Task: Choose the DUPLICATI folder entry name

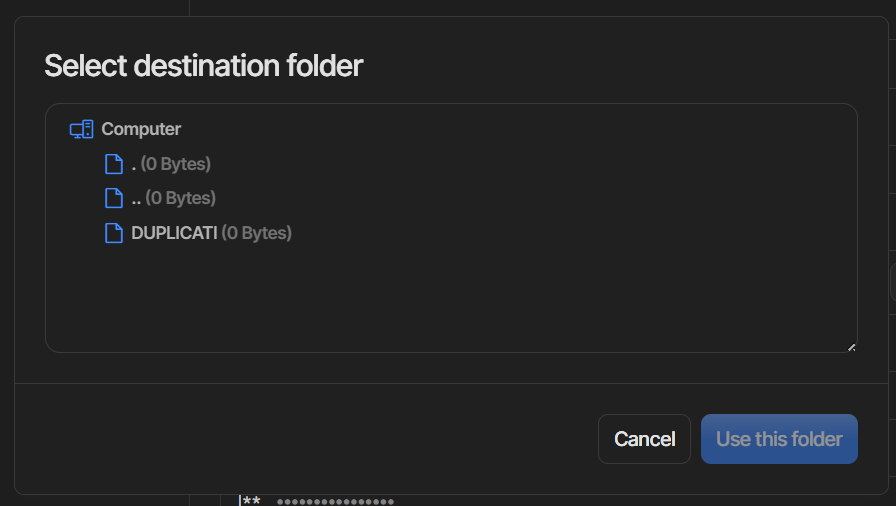Action: [174, 233]
